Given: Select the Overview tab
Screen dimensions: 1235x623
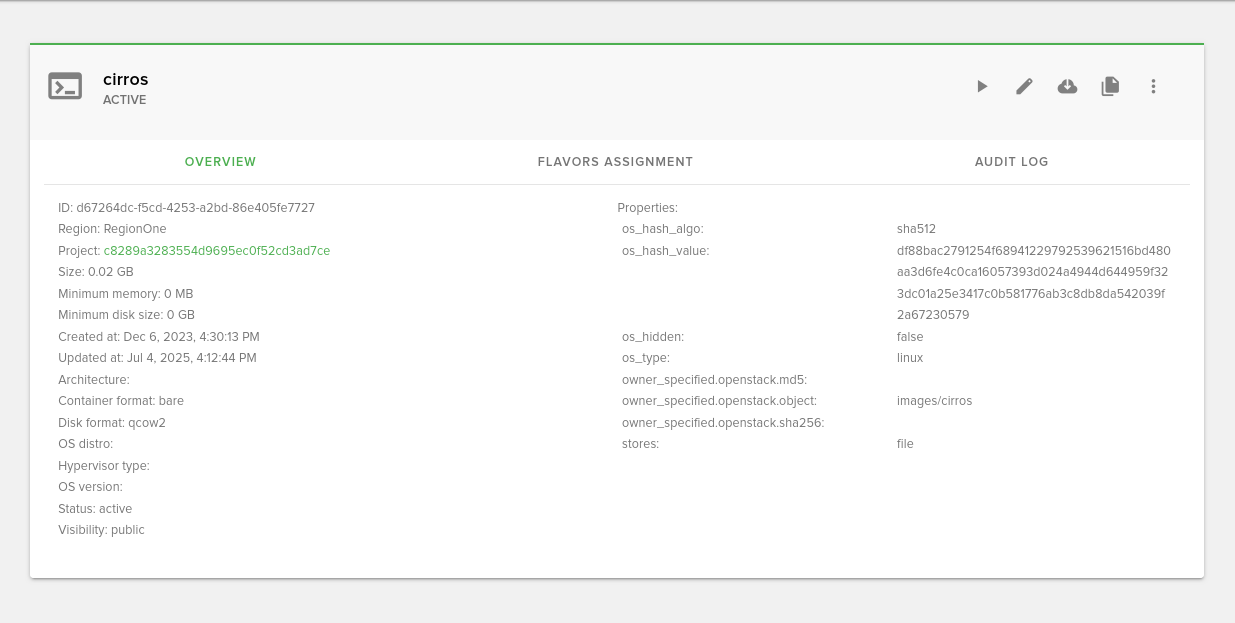Looking at the screenshot, I should (x=220, y=162).
